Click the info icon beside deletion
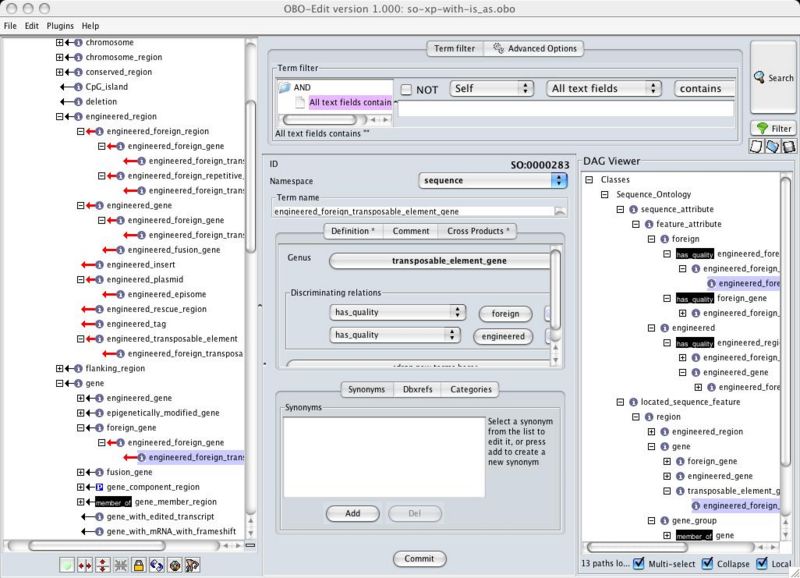The height and width of the screenshot is (578, 800). (78, 102)
